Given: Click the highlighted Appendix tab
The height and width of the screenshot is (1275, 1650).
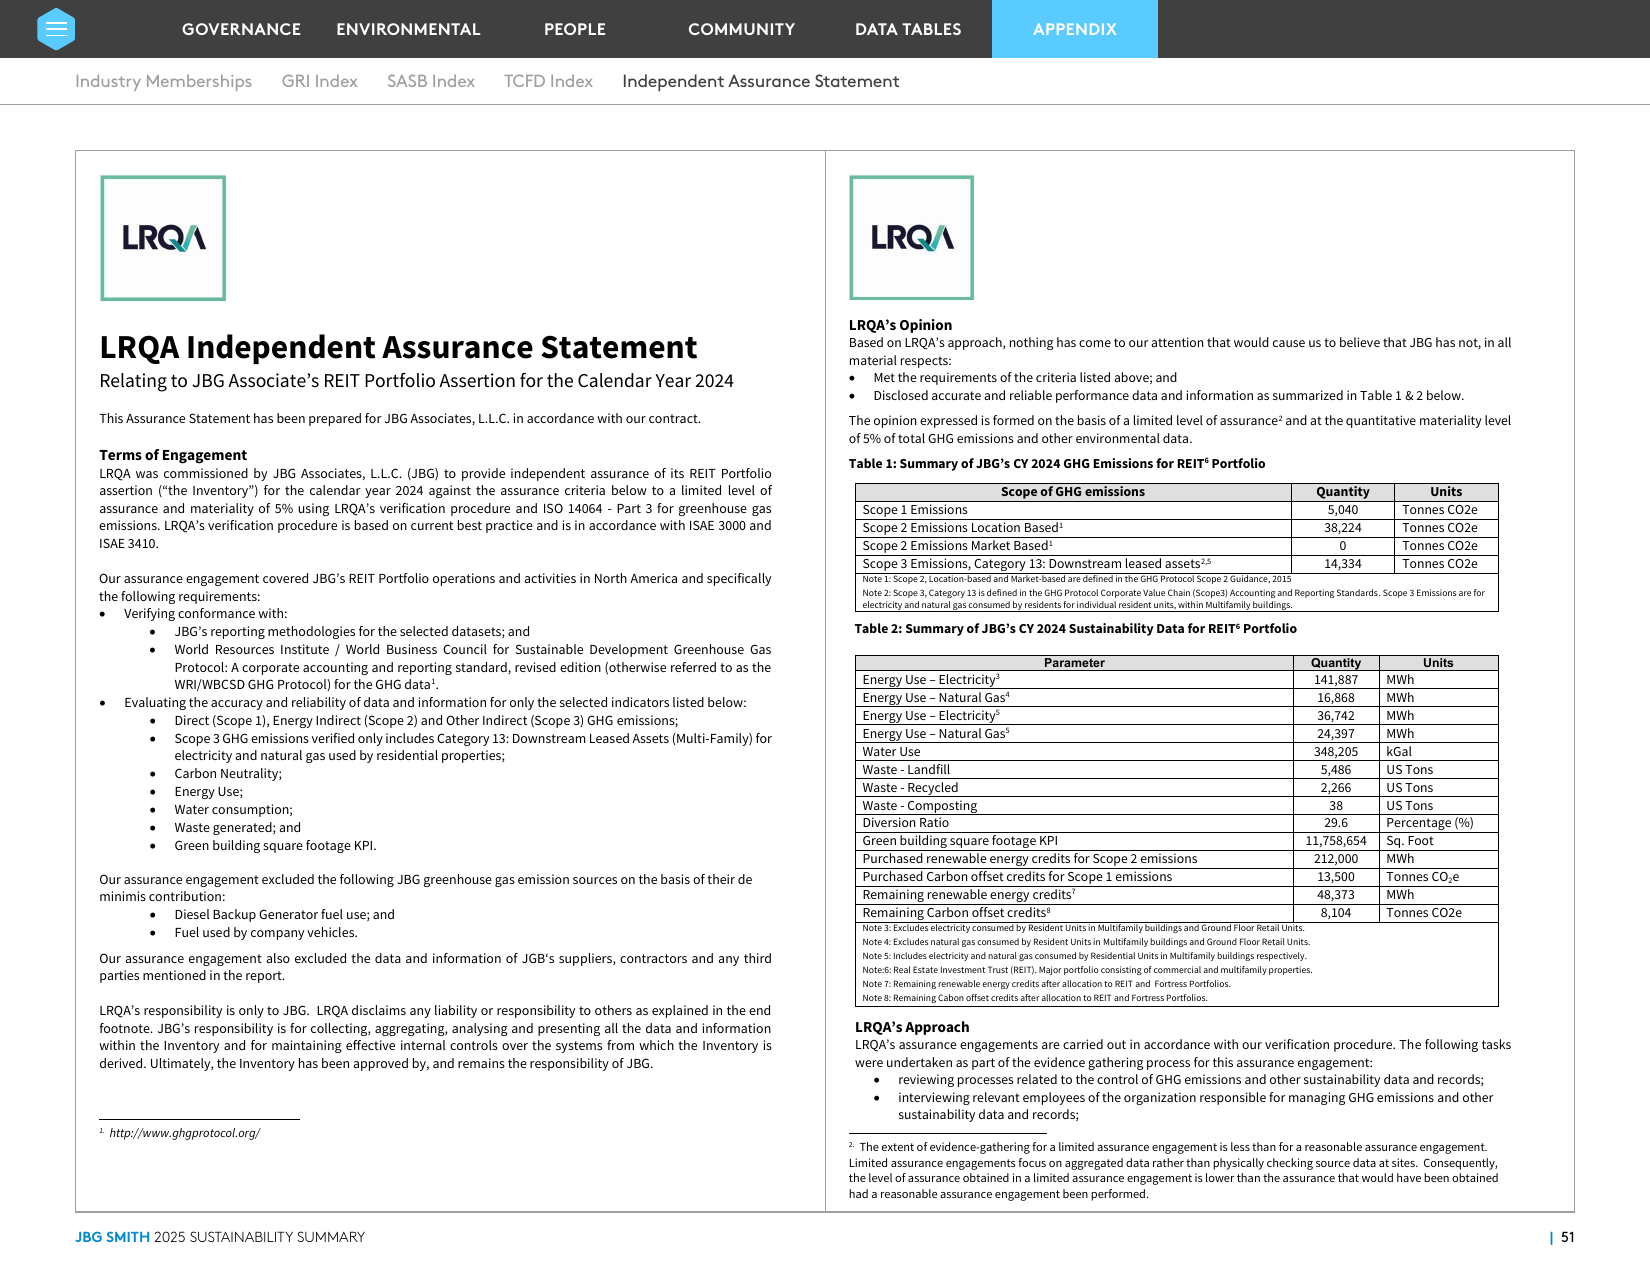Looking at the screenshot, I should click(x=1075, y=29).
